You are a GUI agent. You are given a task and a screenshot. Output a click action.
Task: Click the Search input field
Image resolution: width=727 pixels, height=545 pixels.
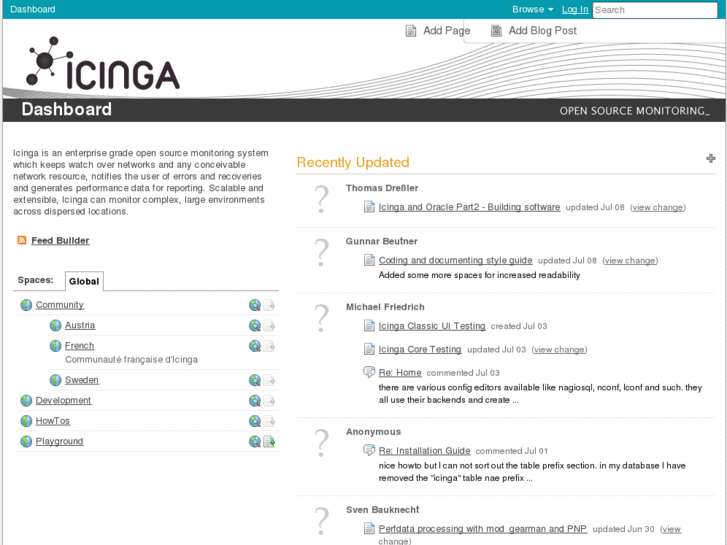(655, 10)
